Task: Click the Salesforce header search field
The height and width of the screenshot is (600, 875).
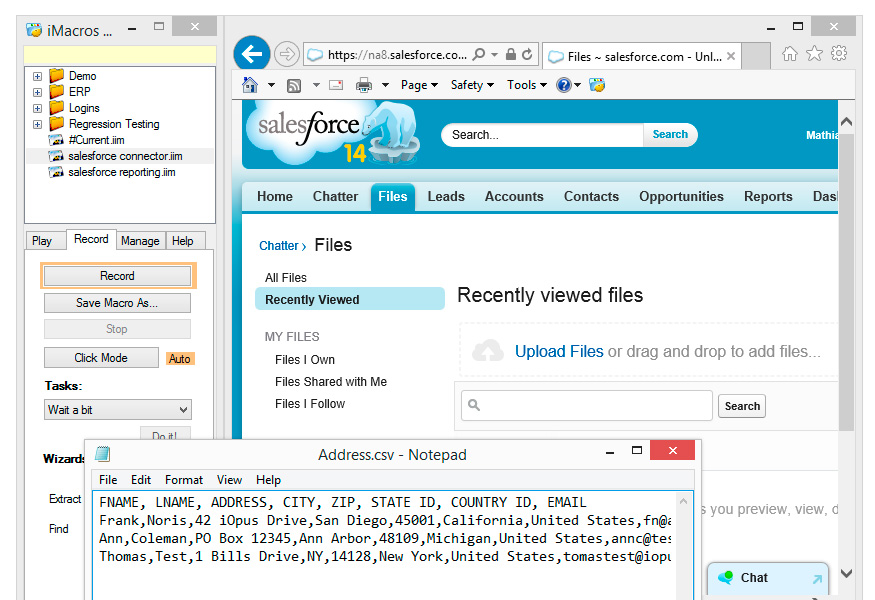Action: click(542, 135)
